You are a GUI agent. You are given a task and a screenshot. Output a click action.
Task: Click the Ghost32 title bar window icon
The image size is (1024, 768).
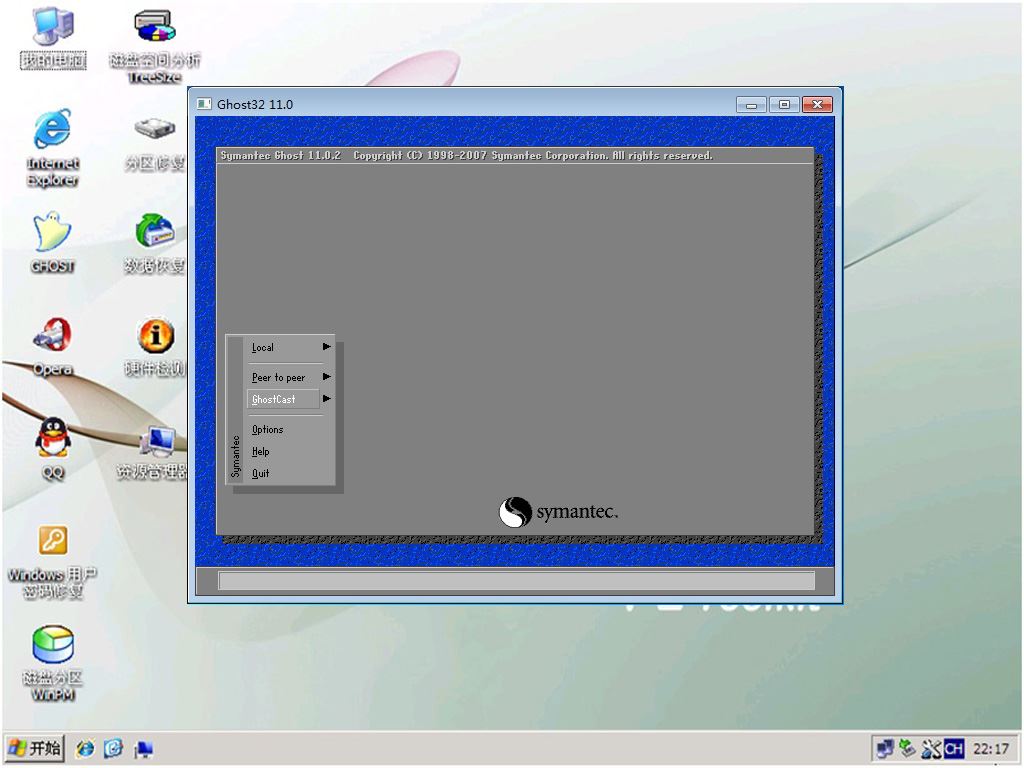click(204, 104)
